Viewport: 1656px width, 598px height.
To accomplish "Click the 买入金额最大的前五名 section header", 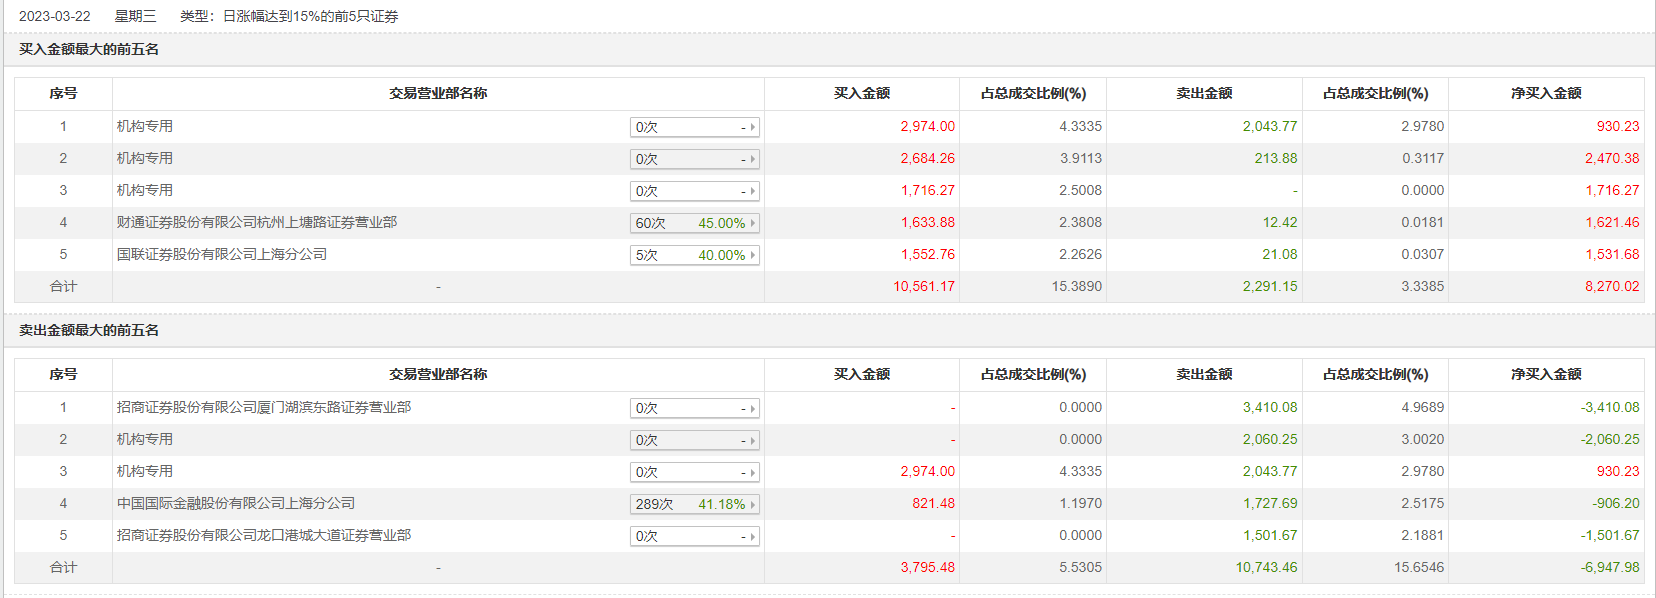I will (89, 49).
